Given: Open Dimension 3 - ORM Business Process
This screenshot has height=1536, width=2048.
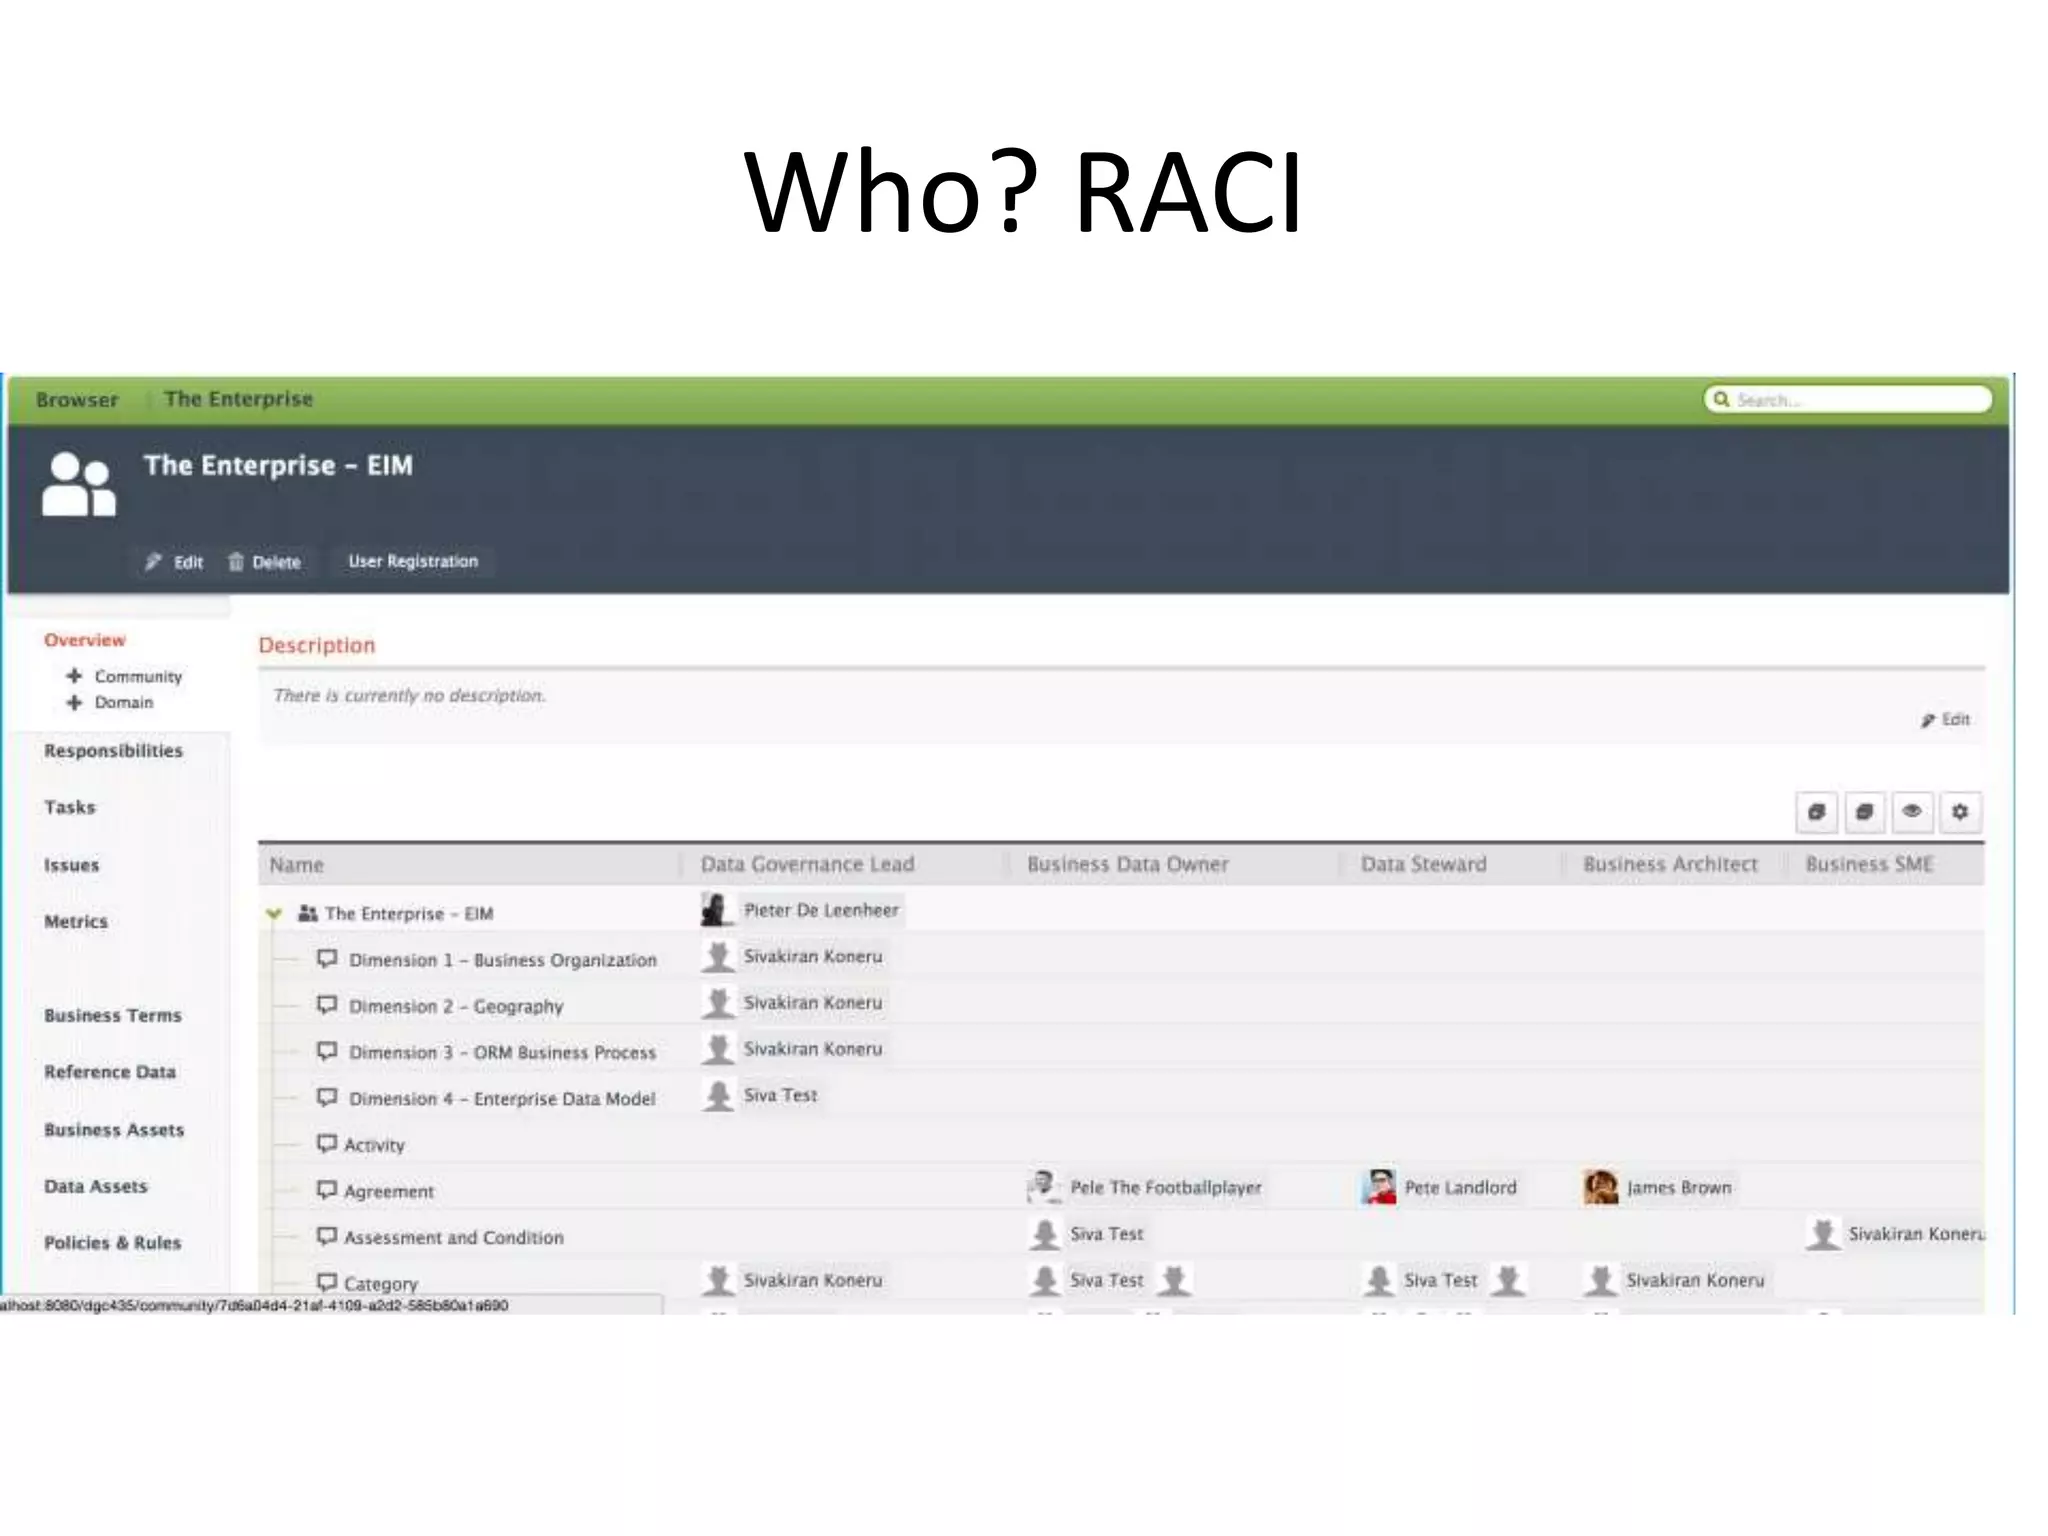Looking at the screenshot, I should pos(503,1052).
